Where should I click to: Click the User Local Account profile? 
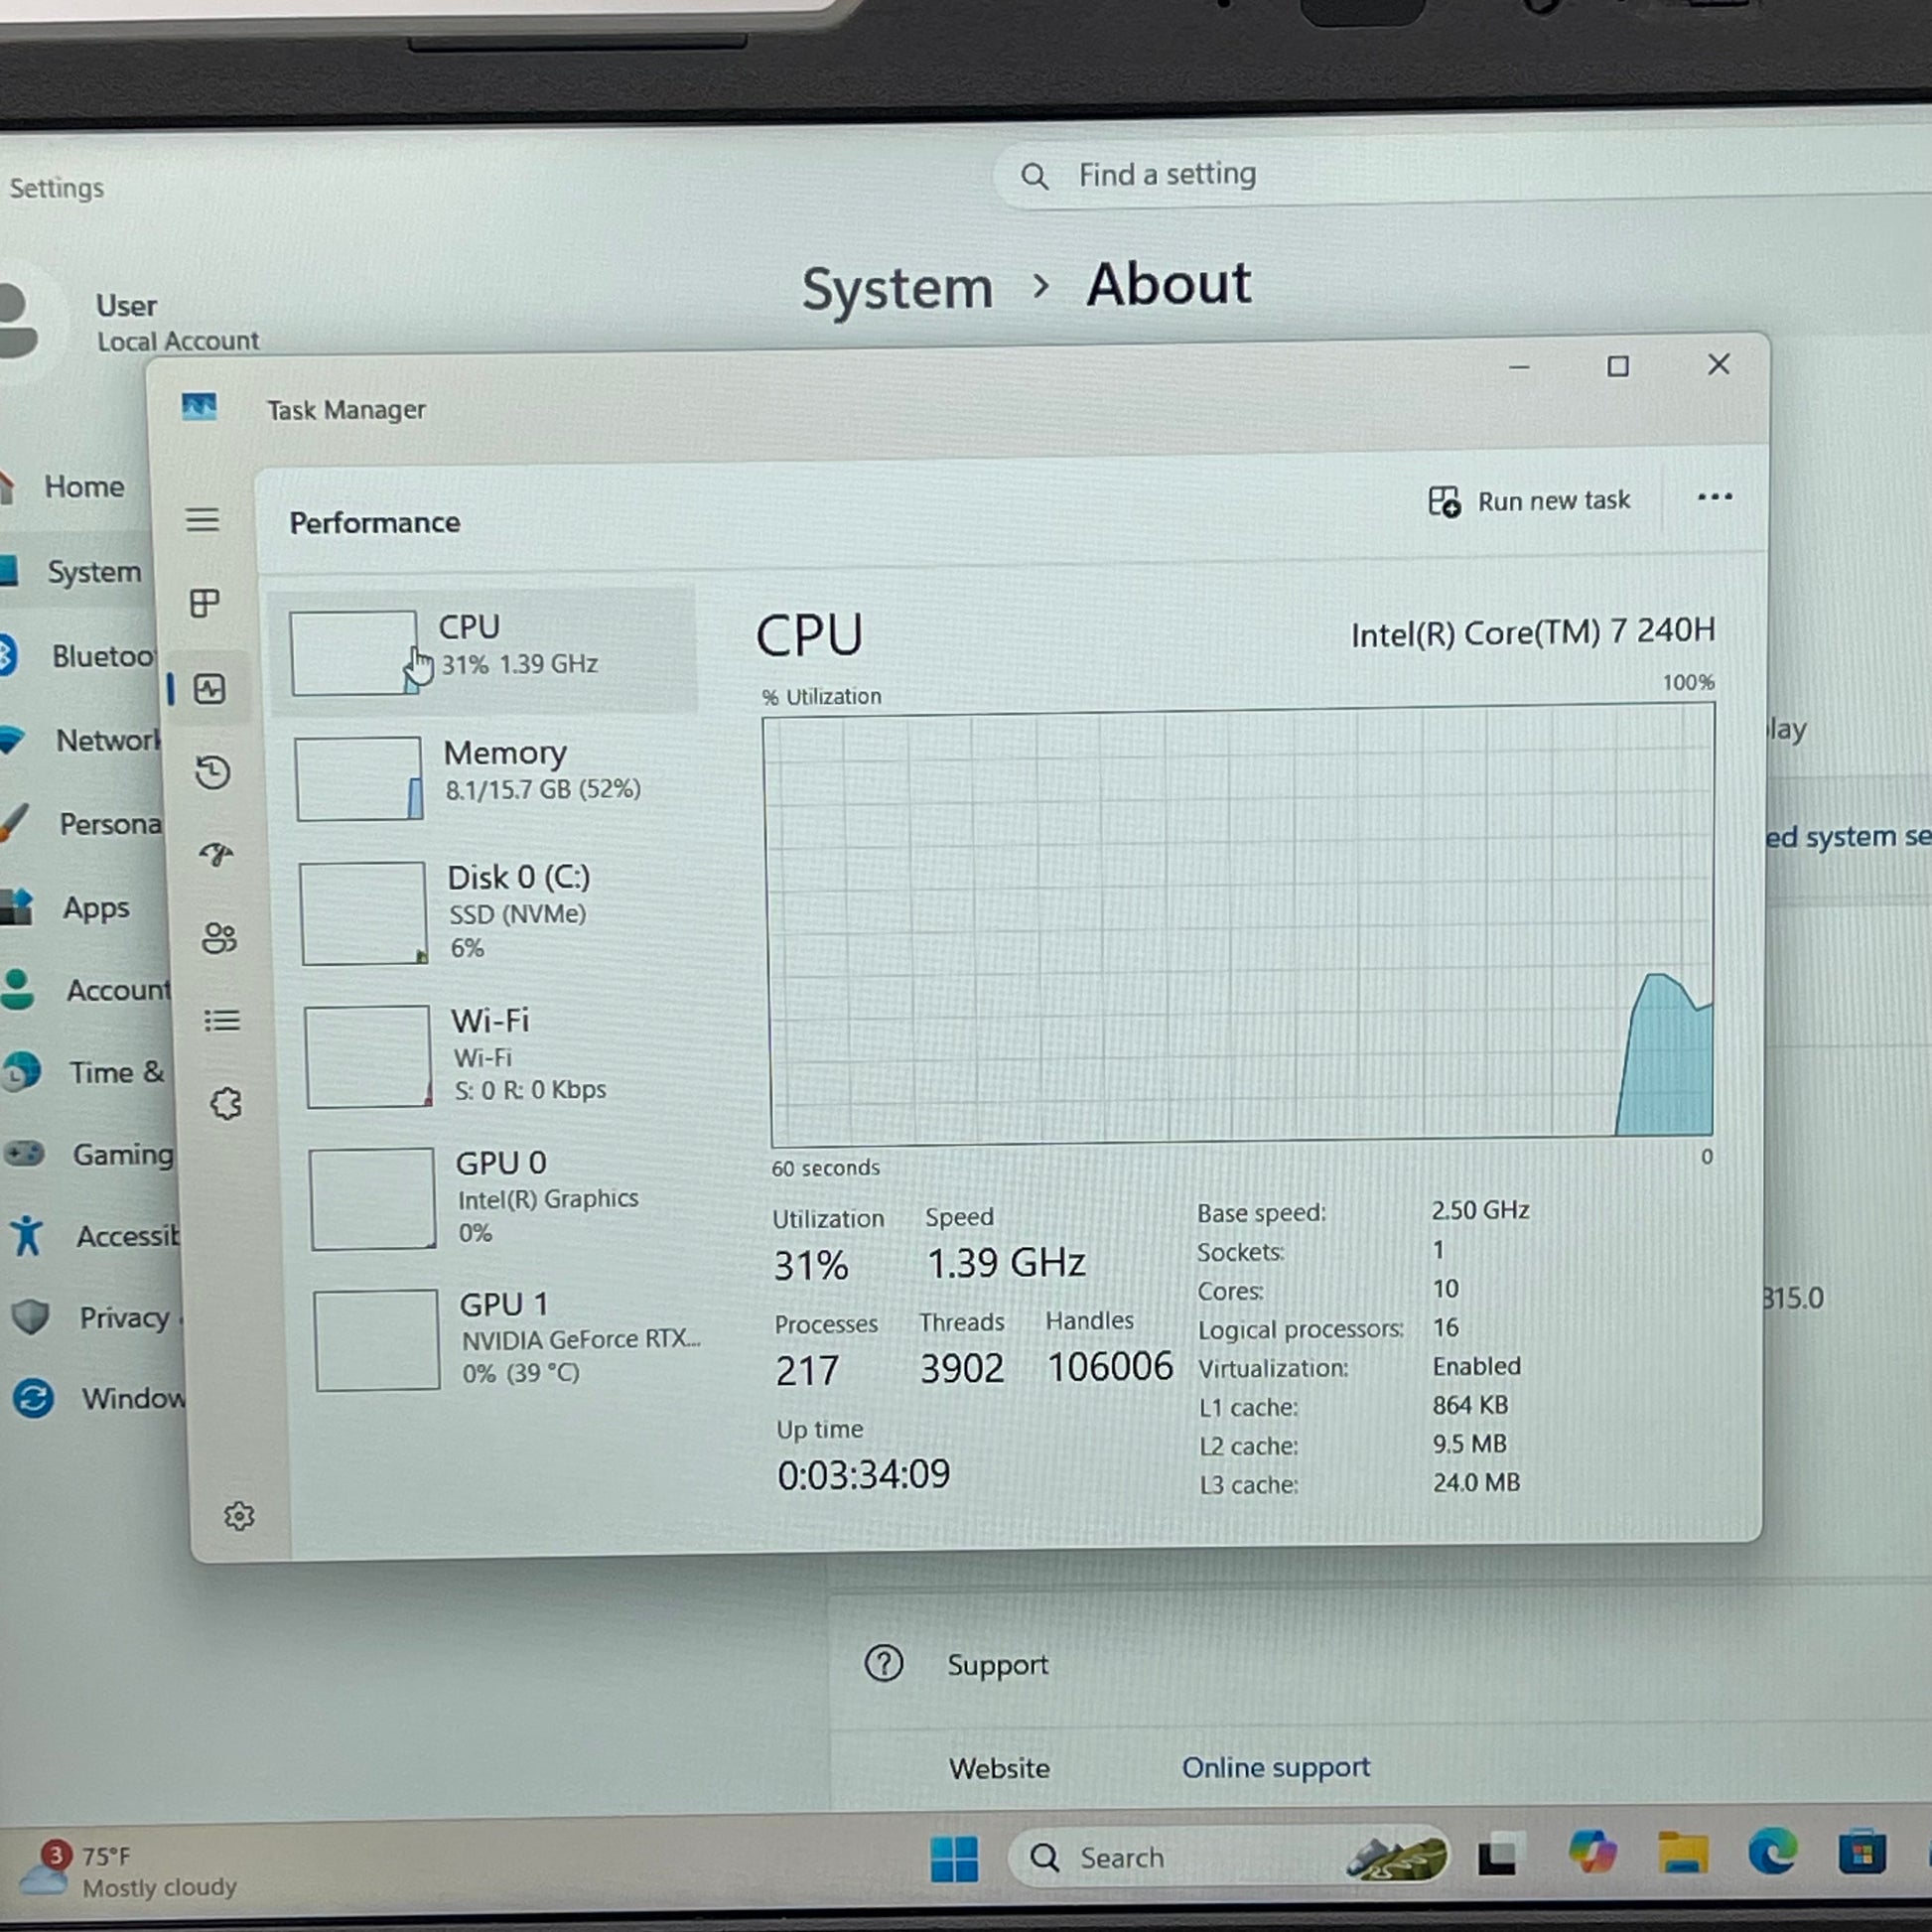point(130,322)
